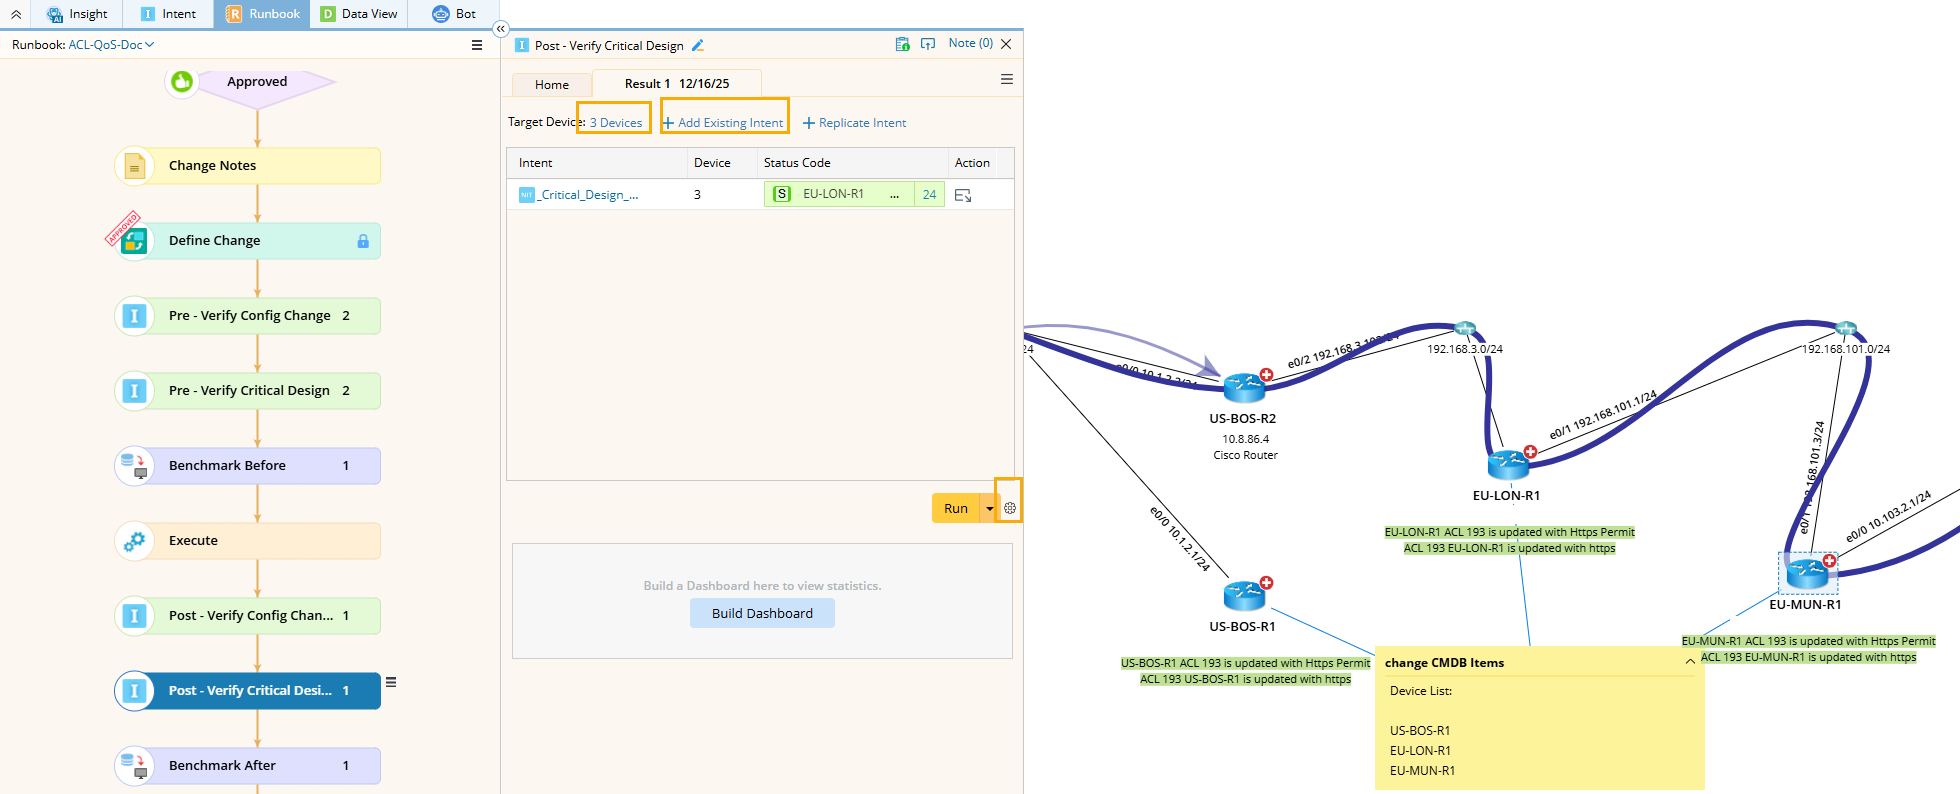Click the green thumbs-up Approved icon
Screen dimensions: 1960x794
[182, 82]
